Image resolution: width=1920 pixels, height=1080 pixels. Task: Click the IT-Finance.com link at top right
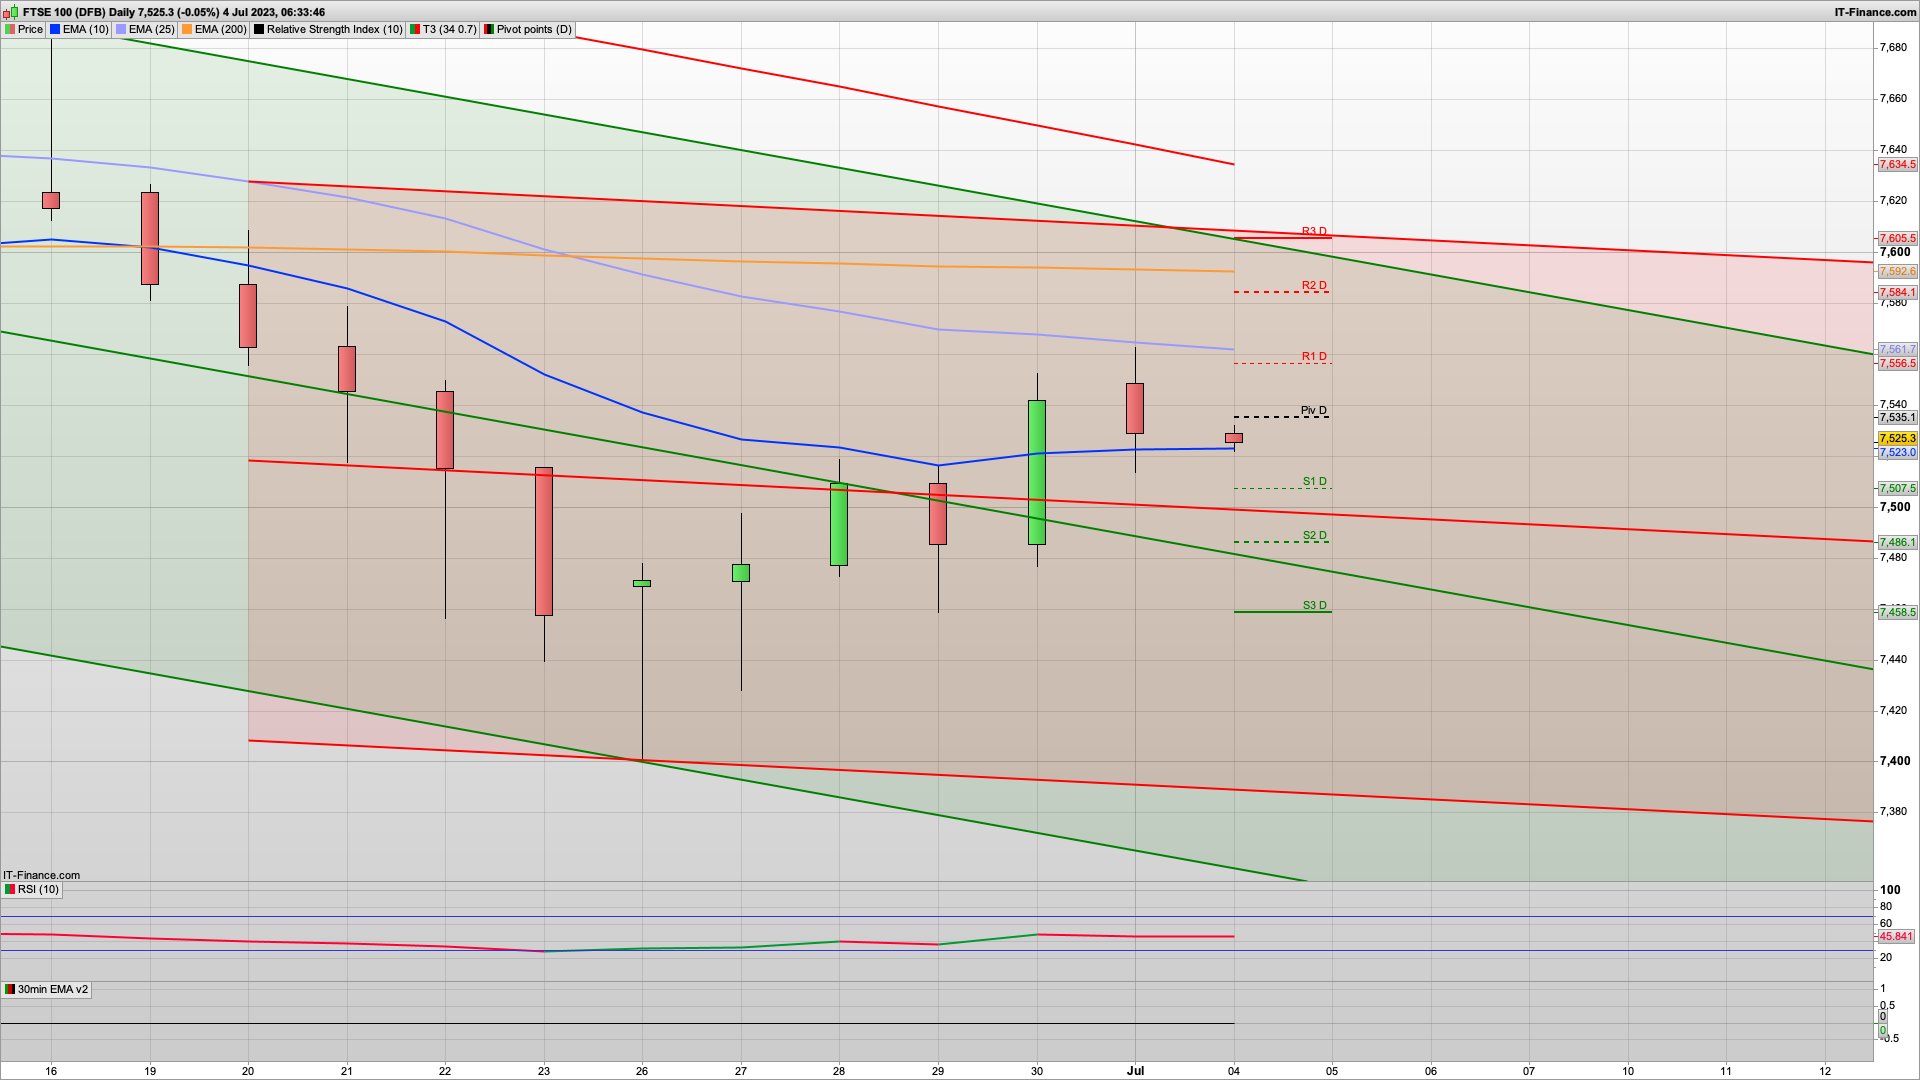1875,12
